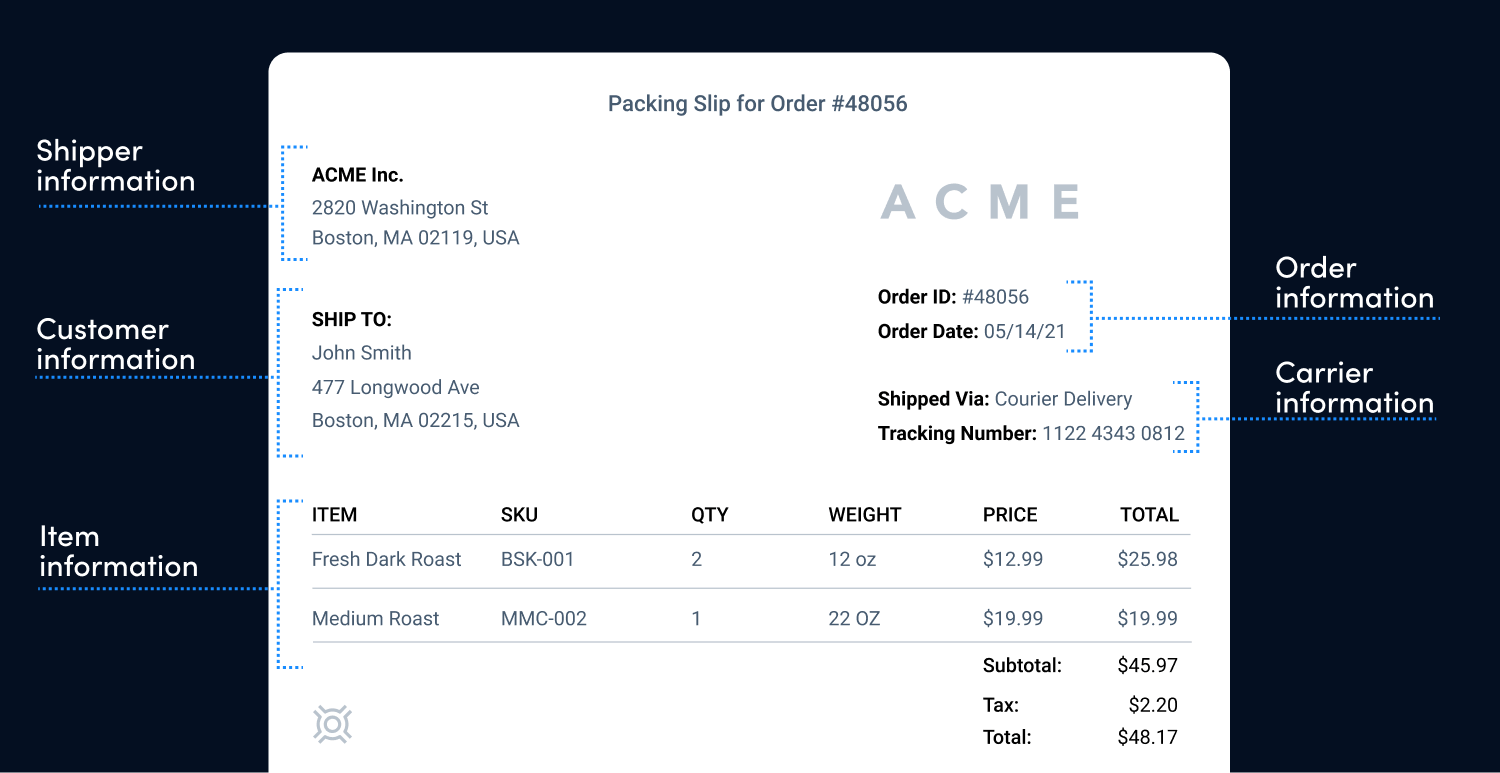Select the Total amount $48.17
Screen dimensions: 1500x773
(x=1147, y=737)
